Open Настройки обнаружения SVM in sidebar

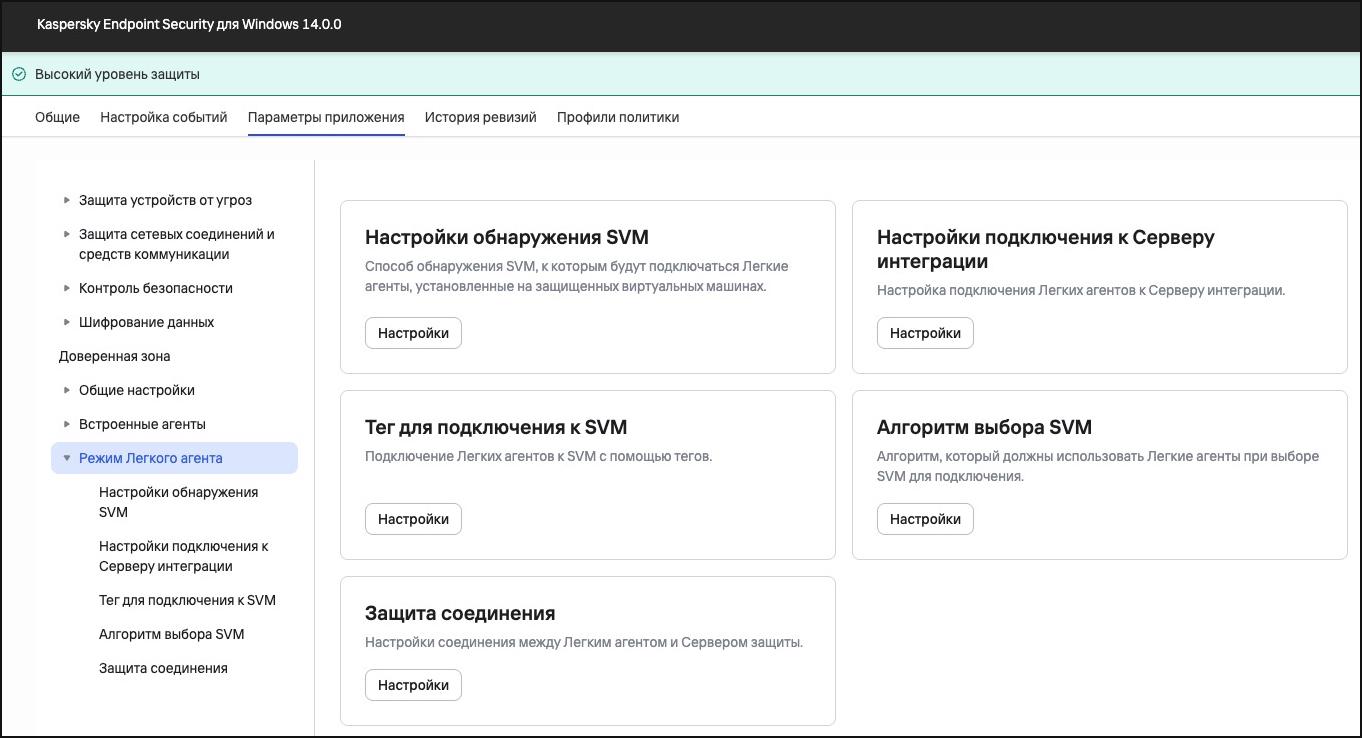(x=178, y=502)
